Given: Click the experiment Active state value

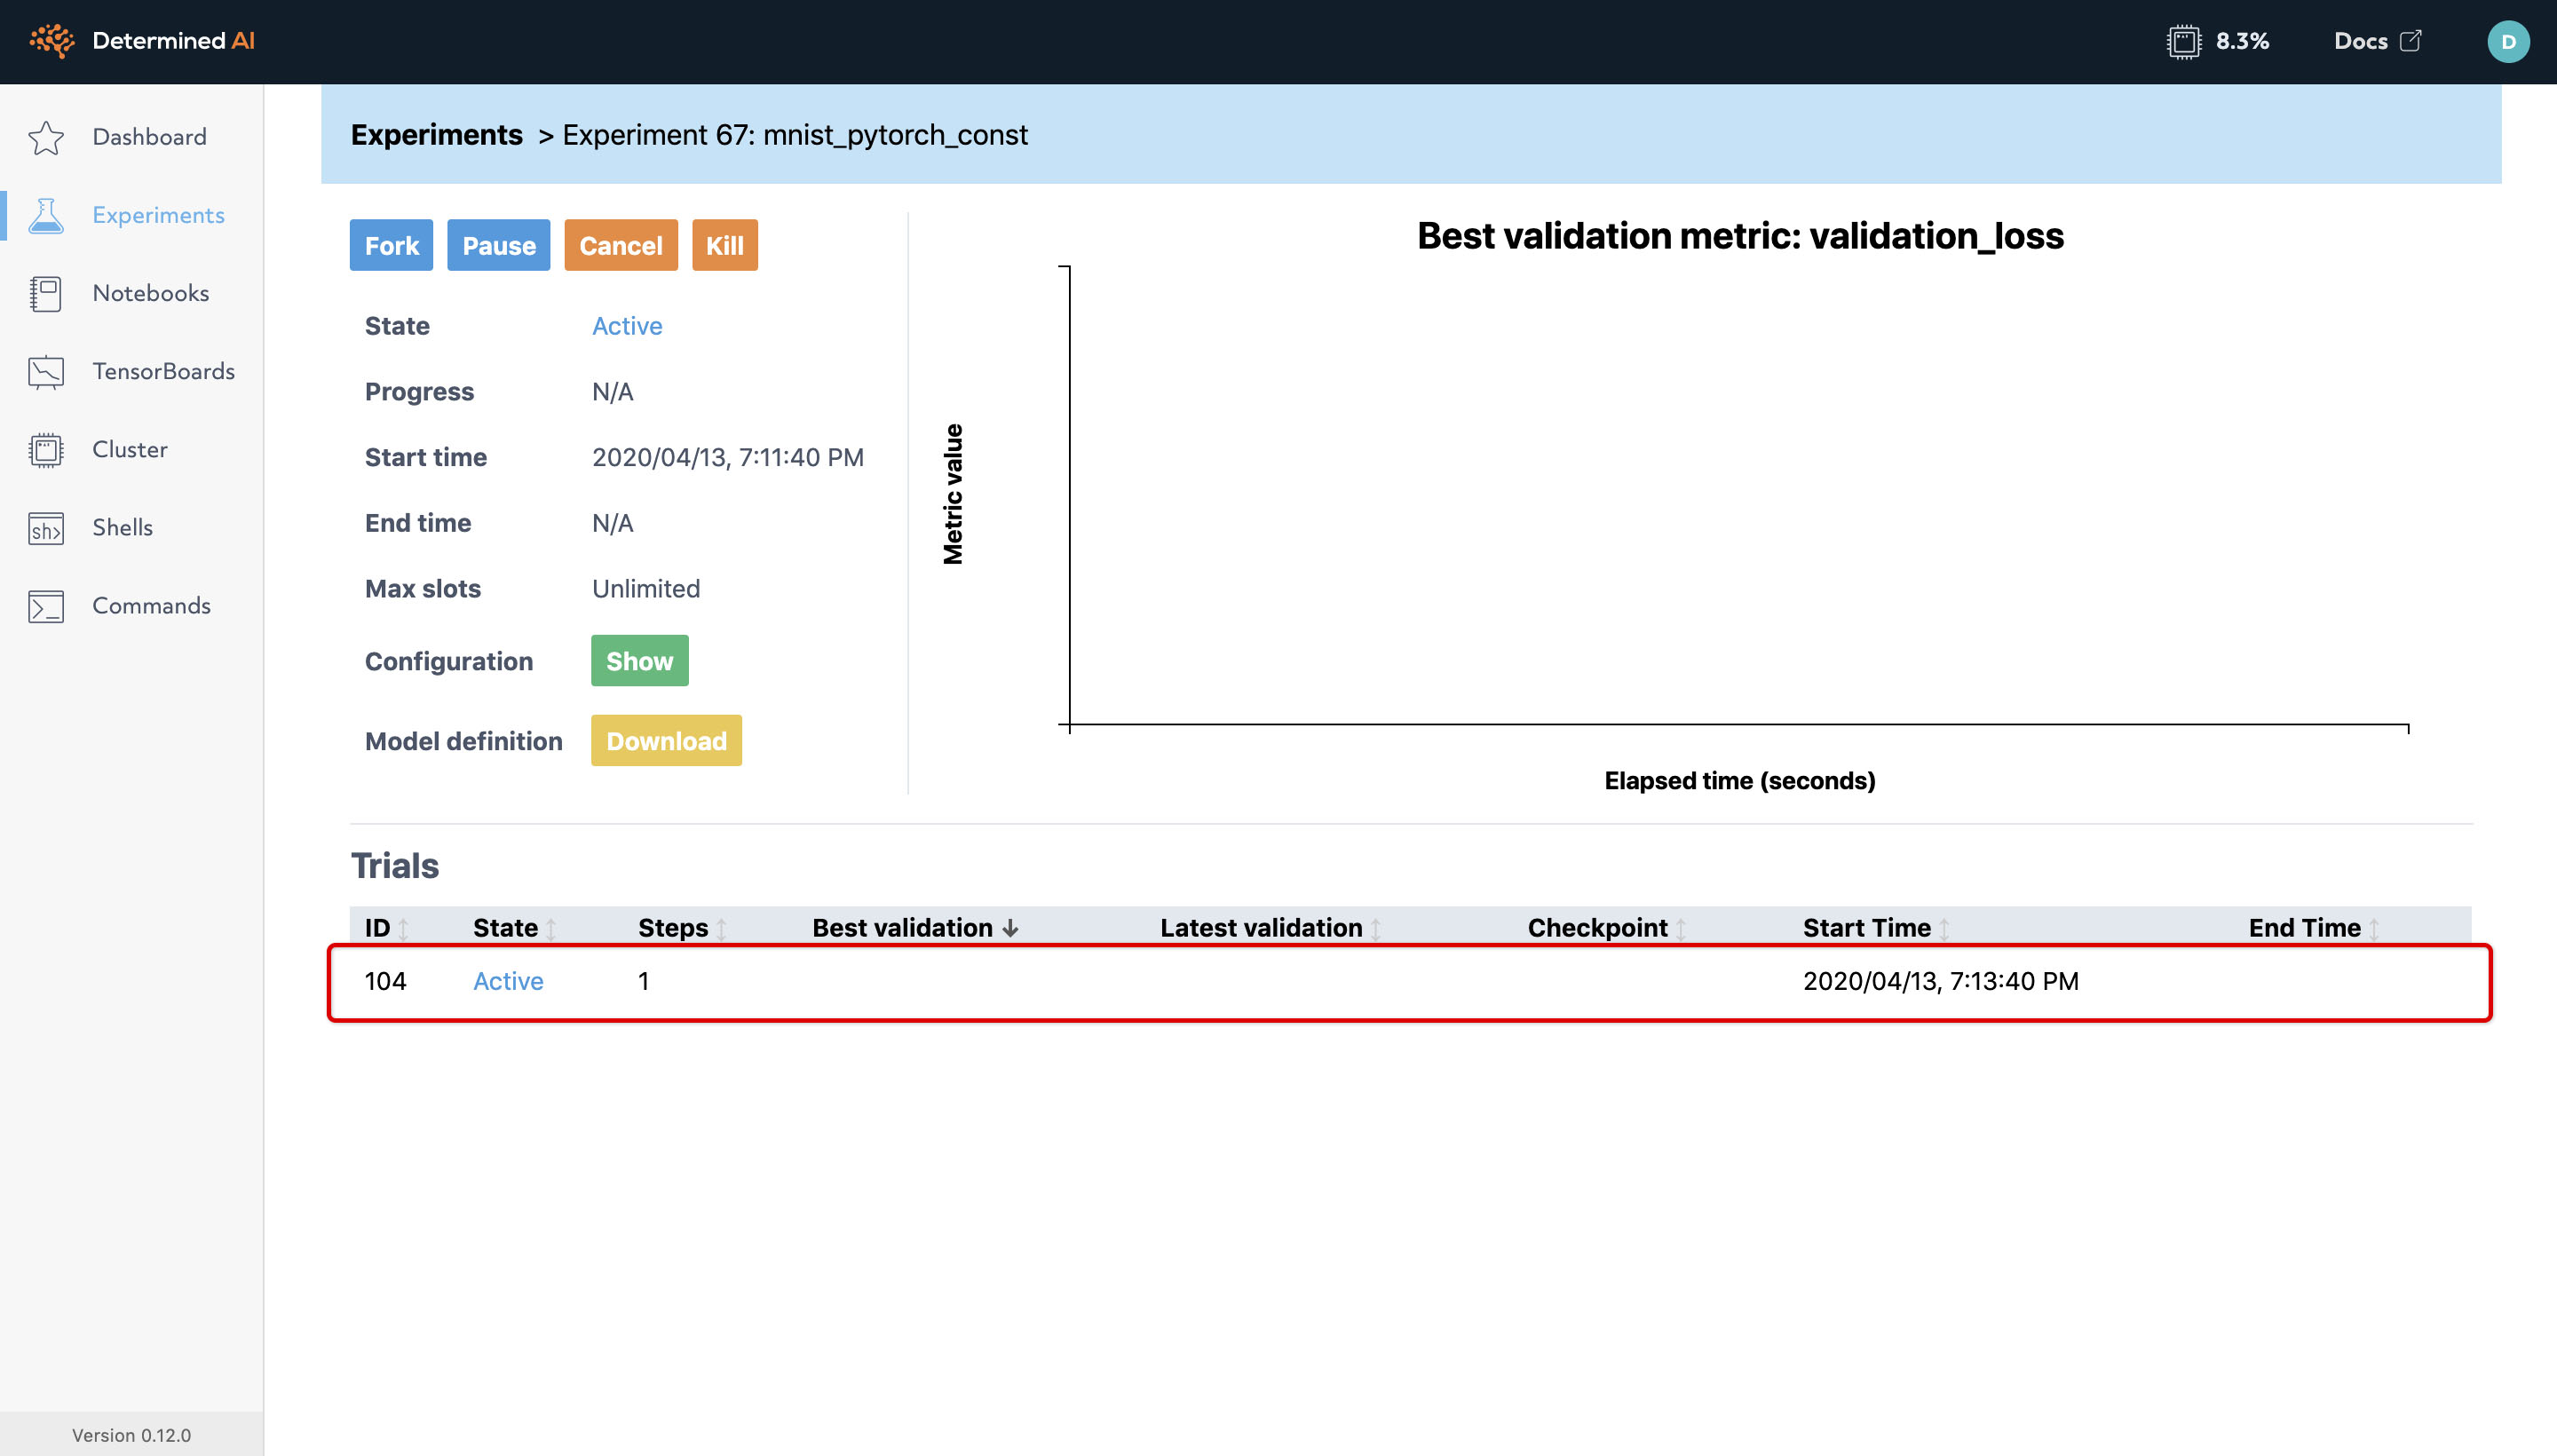Looking at the screenshot, I should coord(627,326).
